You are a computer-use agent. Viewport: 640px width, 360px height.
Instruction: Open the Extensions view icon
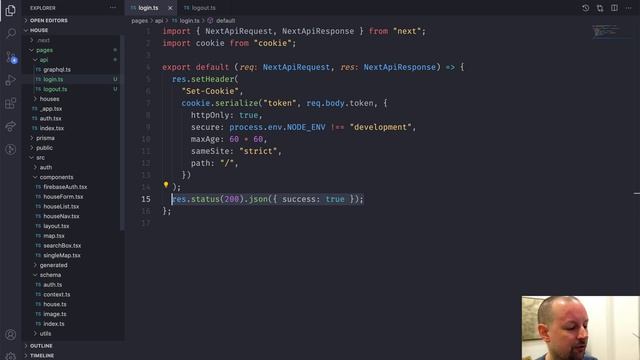tap(11, 103)
